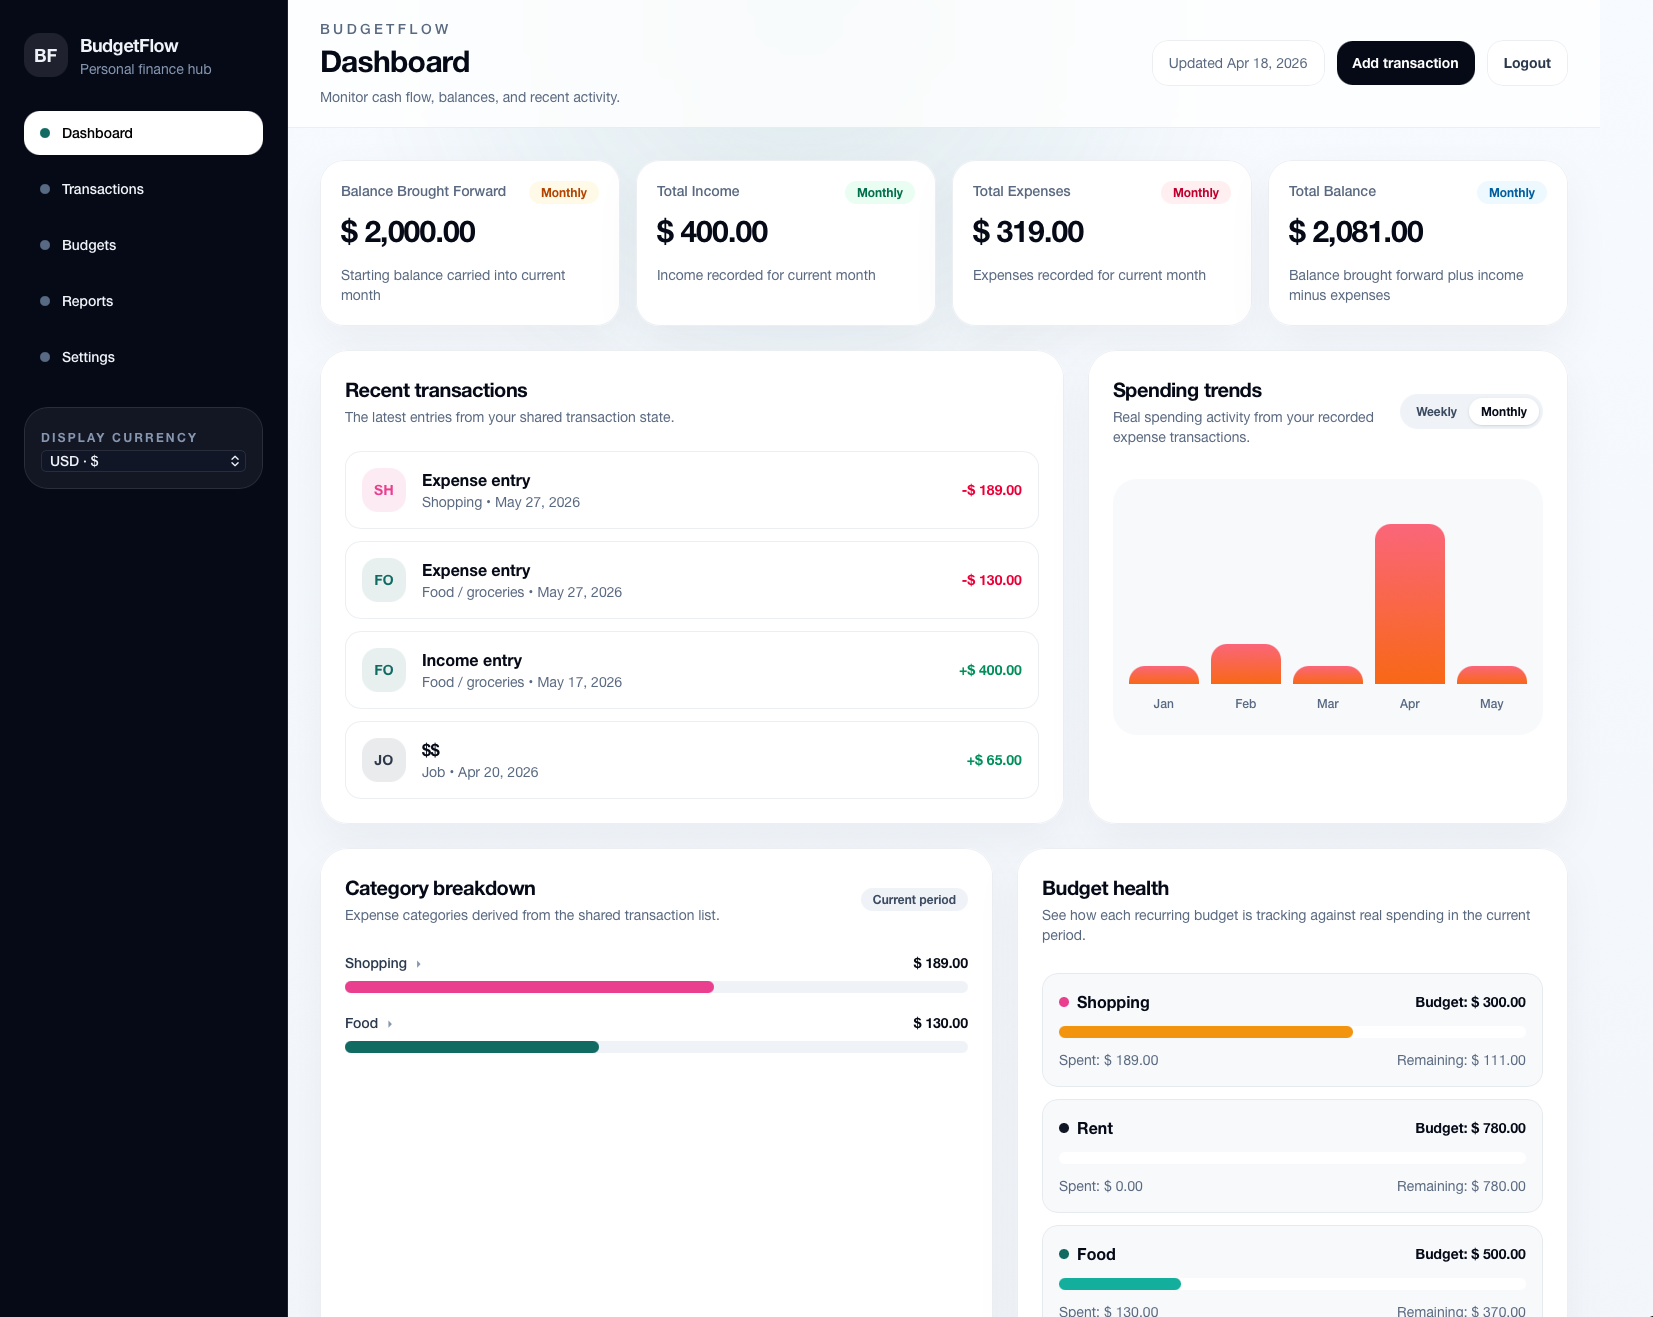Click the Current period badge

[x=914, y=900]
